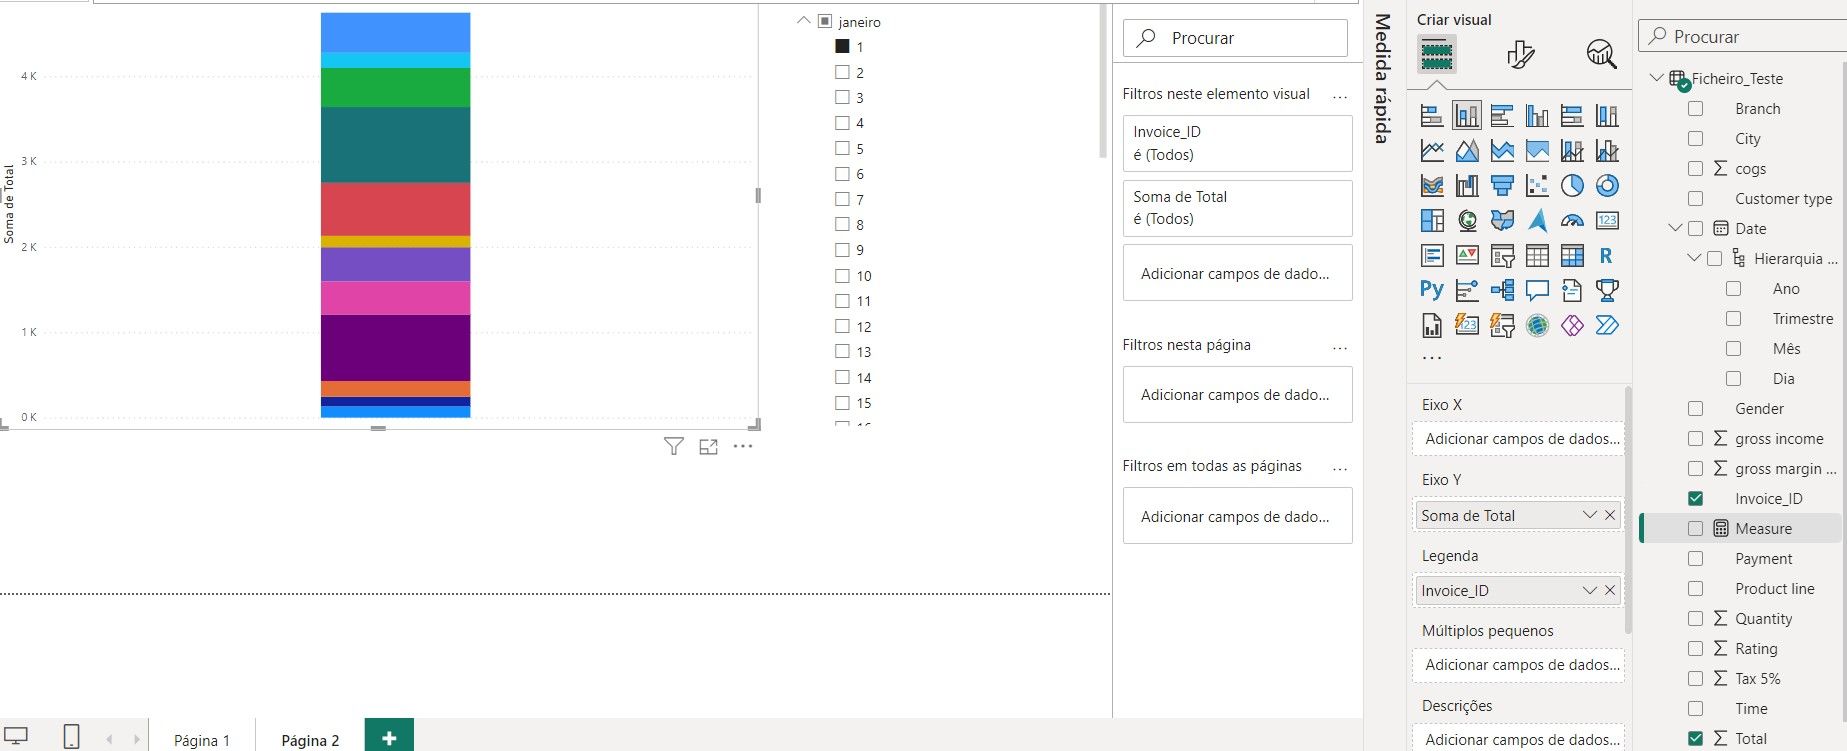Select the KPI visual
1847x751 pixels.
pyautogui.click(x=1467, y=256)
